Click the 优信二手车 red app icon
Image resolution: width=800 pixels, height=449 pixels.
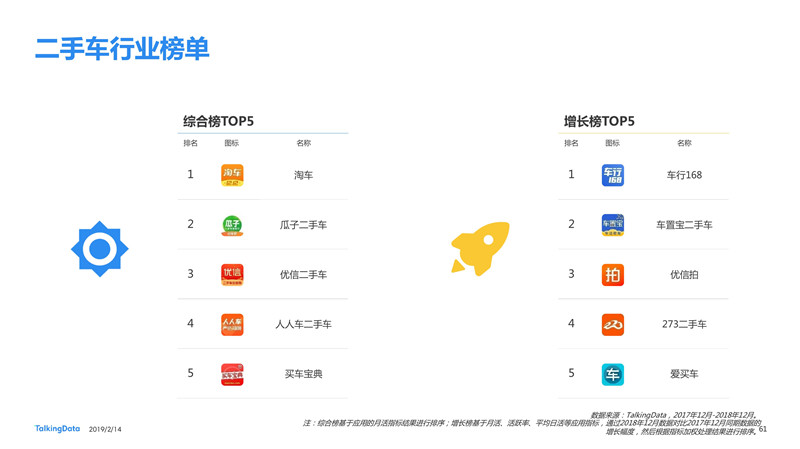point(232,275)
